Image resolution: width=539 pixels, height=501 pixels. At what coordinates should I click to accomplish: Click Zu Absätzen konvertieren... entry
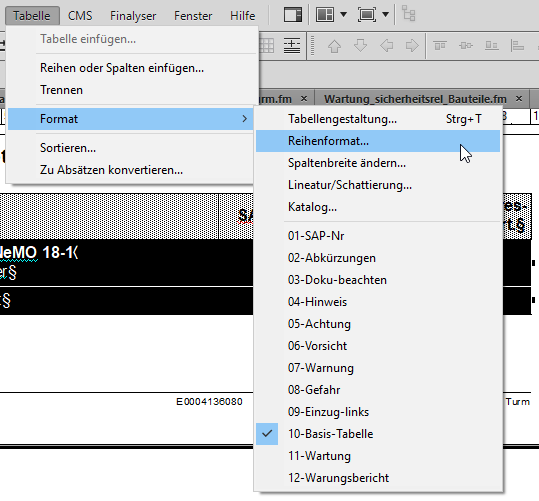111,170
